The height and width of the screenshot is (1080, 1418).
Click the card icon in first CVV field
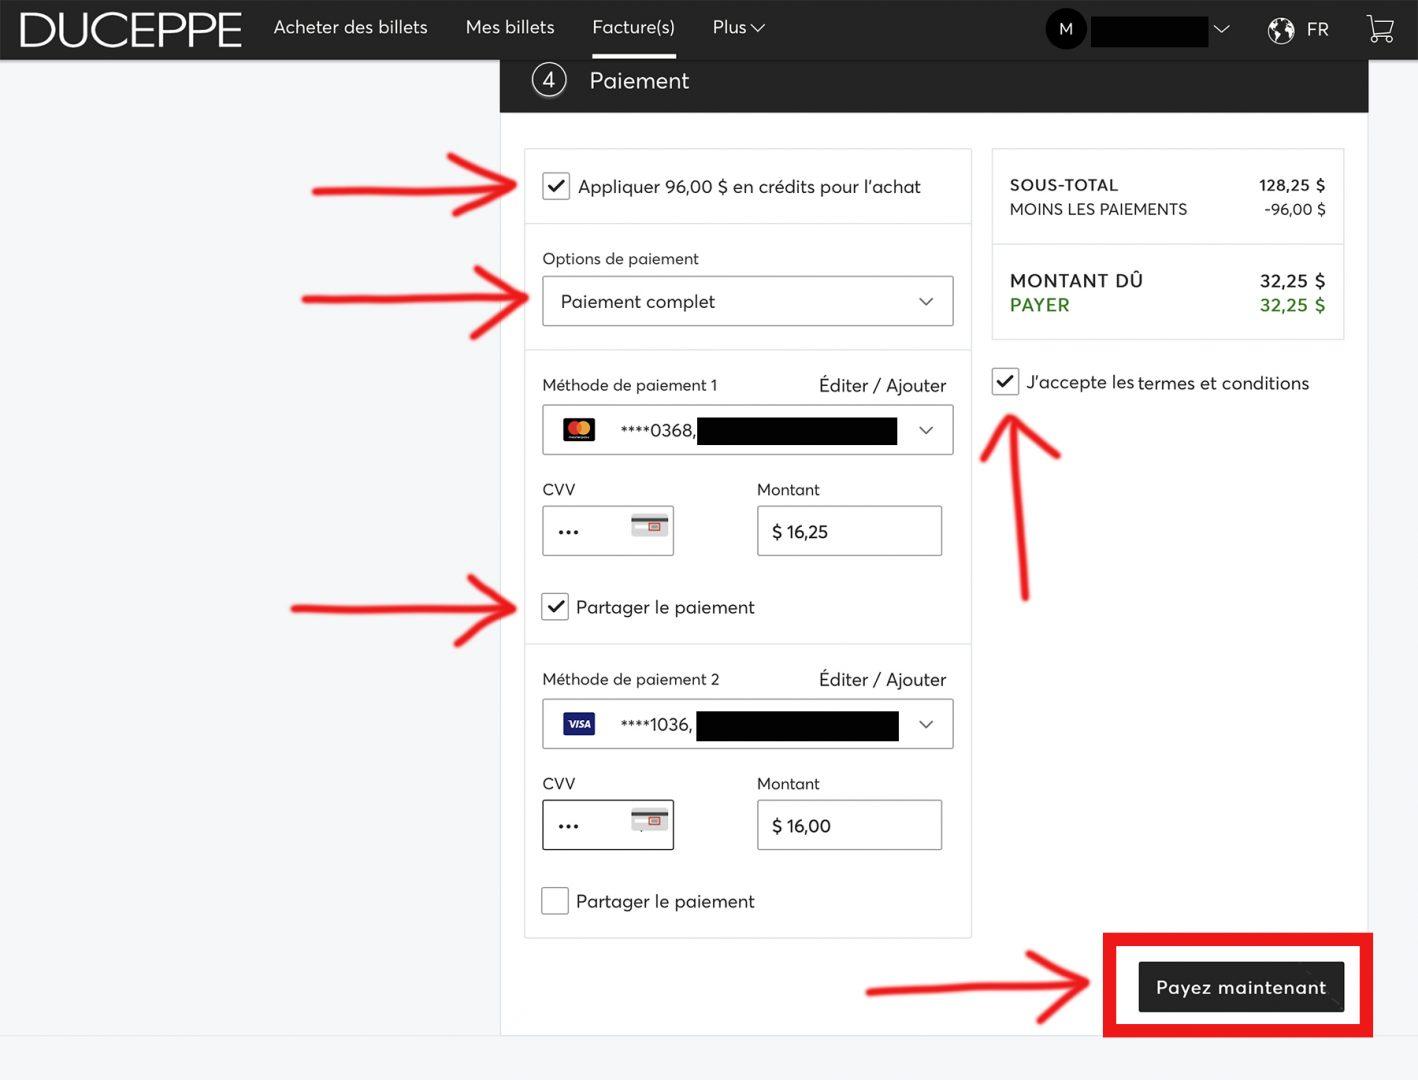pyautogui.click(x=649, y=525)
